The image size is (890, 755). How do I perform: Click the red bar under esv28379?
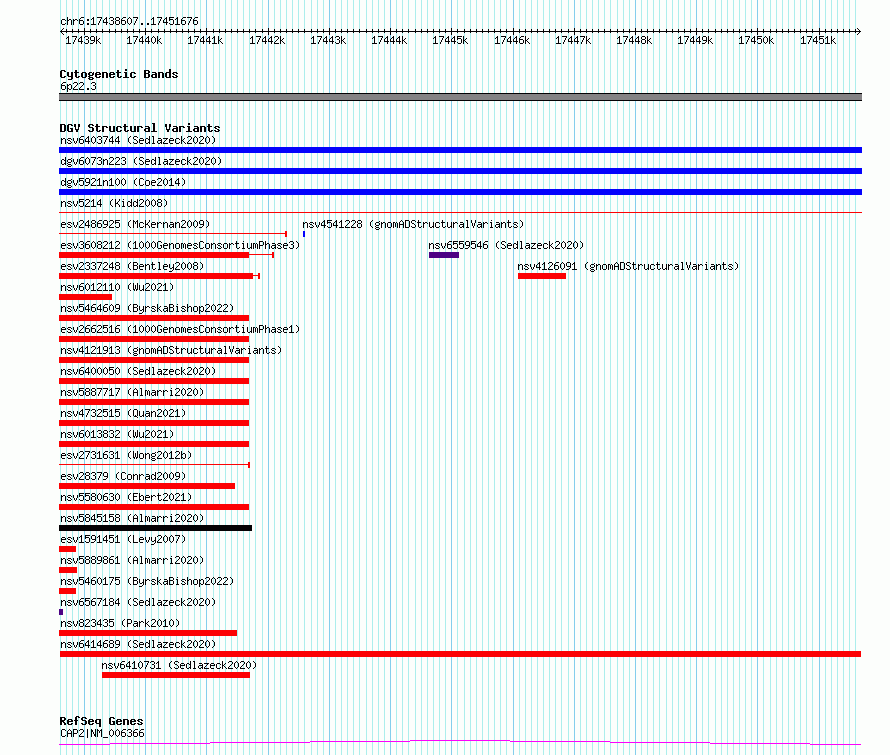click(x=147, y=486)
